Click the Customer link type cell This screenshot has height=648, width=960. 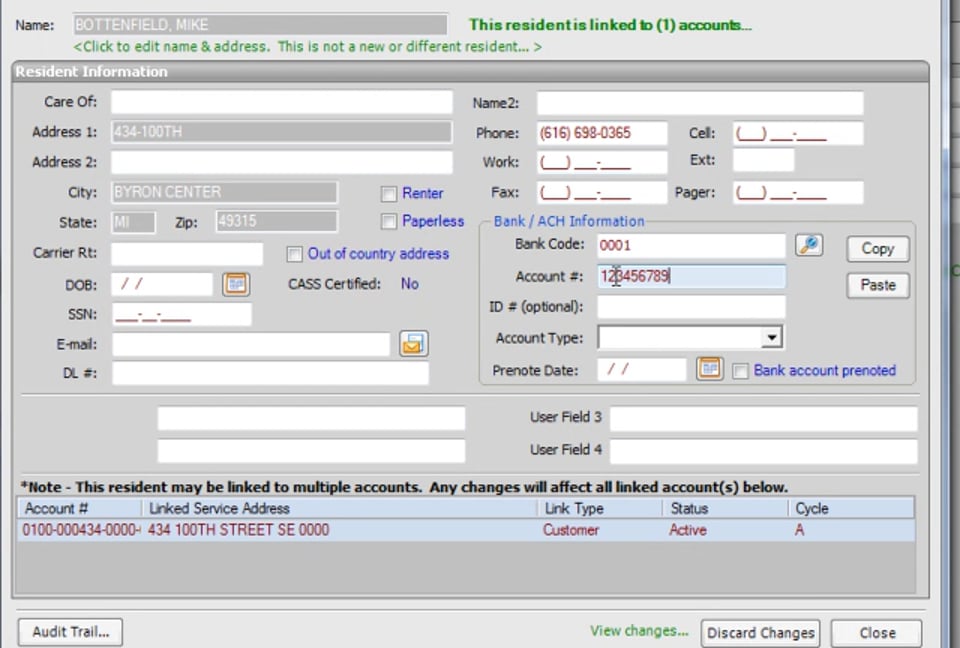(571, 530)
